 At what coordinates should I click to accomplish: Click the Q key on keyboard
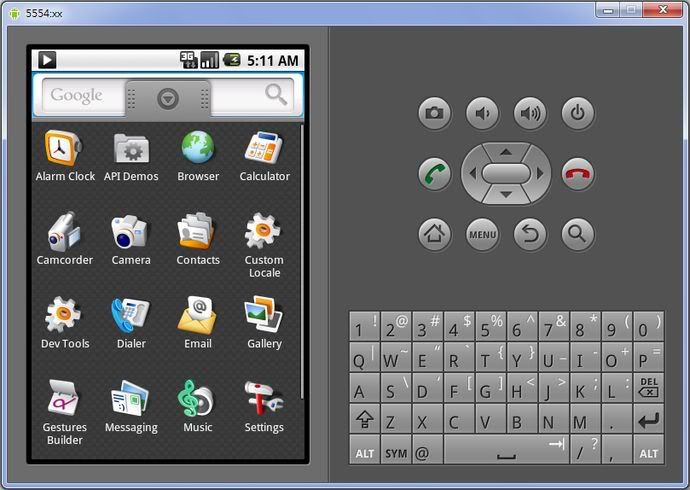[x=364, y=357]
